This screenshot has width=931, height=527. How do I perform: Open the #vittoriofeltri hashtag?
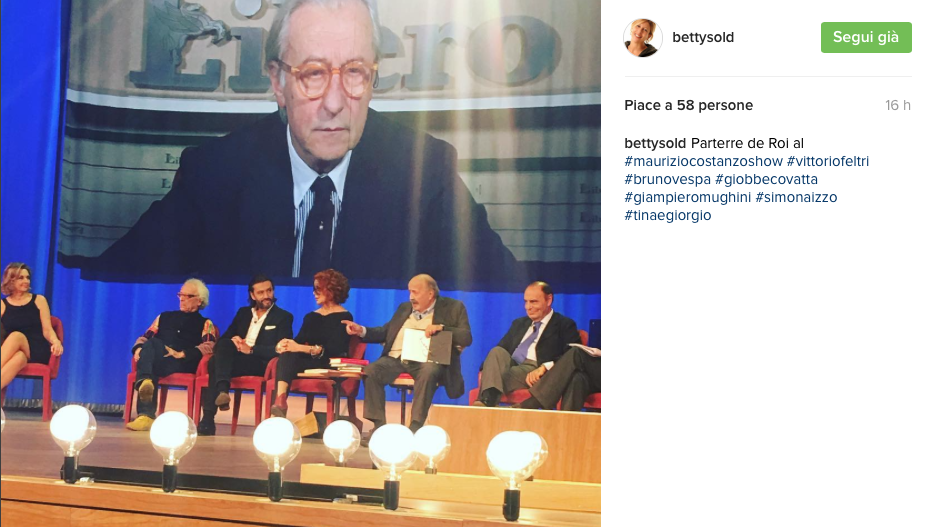click(828, 161)
